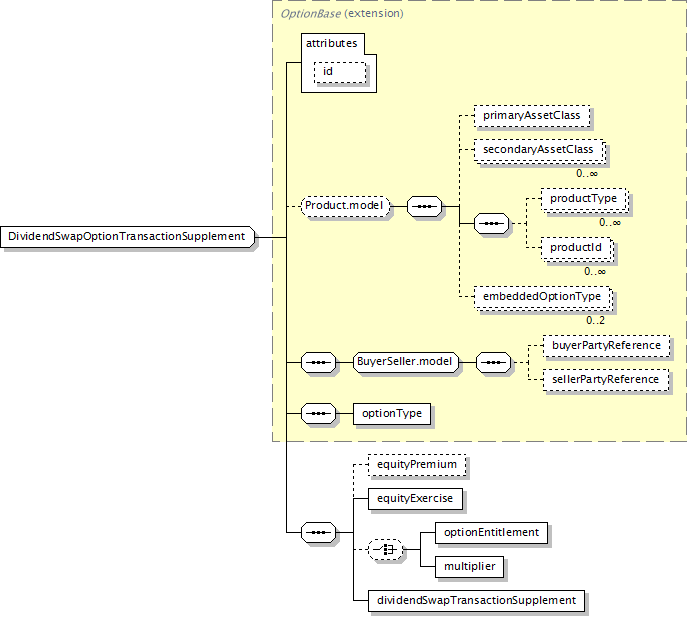Image resolution: width=687 pixels, height=617 pixels.
Task: Select the primaryAssetClass element
Action: 531,116
